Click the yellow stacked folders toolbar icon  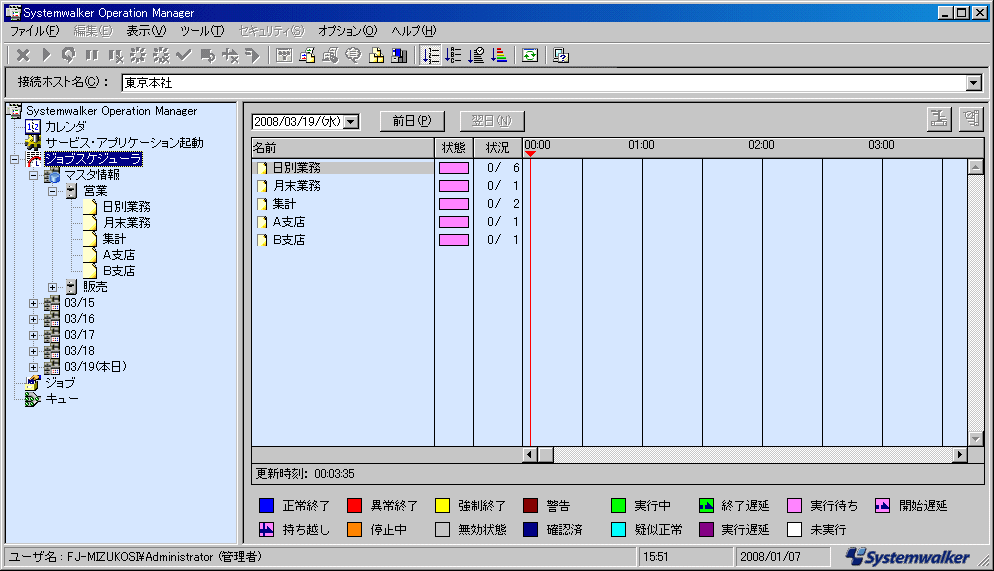click(377, 56)
